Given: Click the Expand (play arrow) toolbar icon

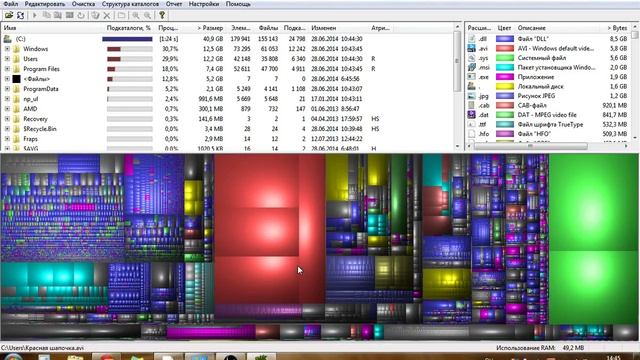Looking at the screenshot, I should coord(35,15).
